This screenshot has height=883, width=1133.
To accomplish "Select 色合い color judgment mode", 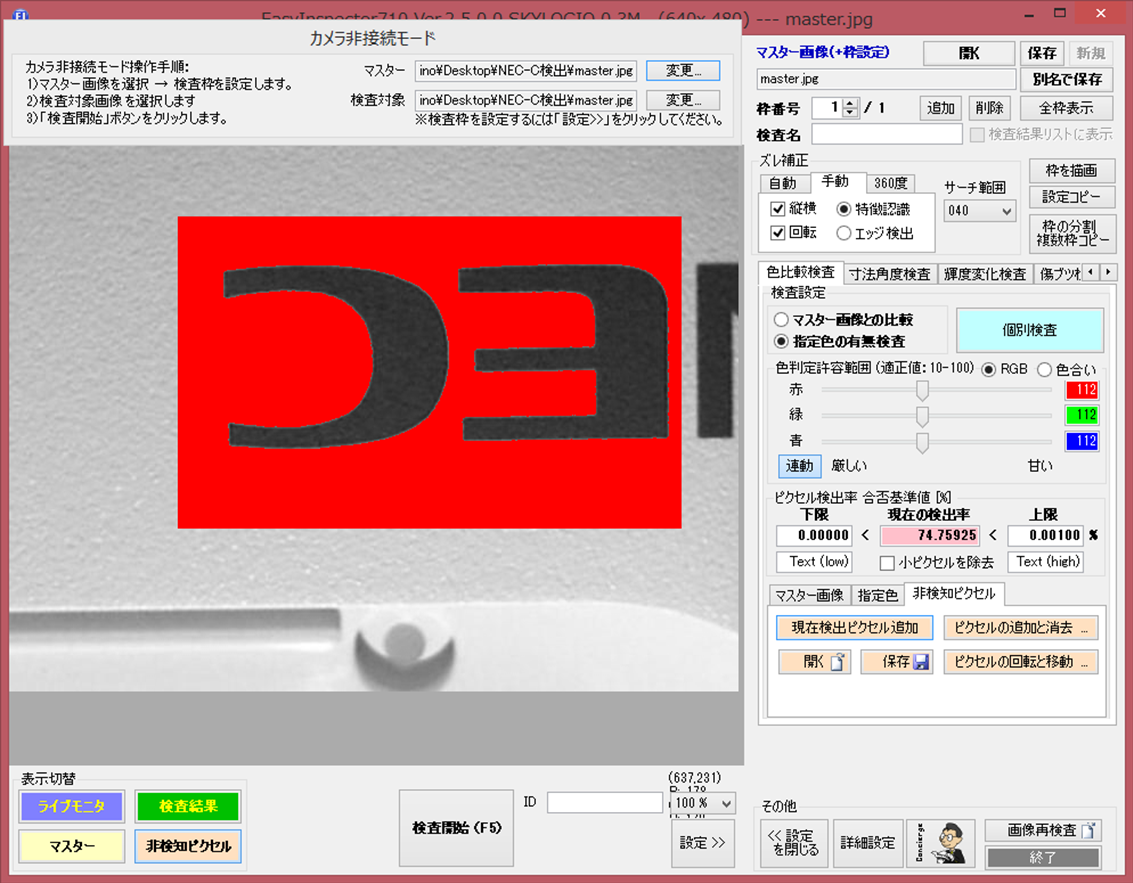I will click(x=1044, y=369).
